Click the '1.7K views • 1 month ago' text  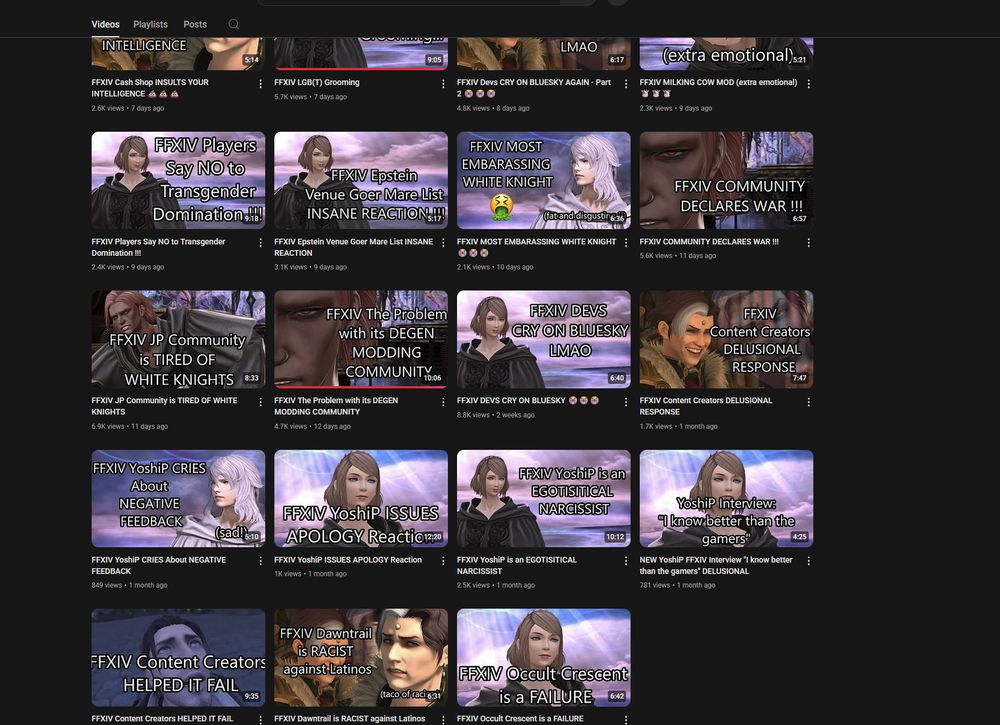point(679,427)
